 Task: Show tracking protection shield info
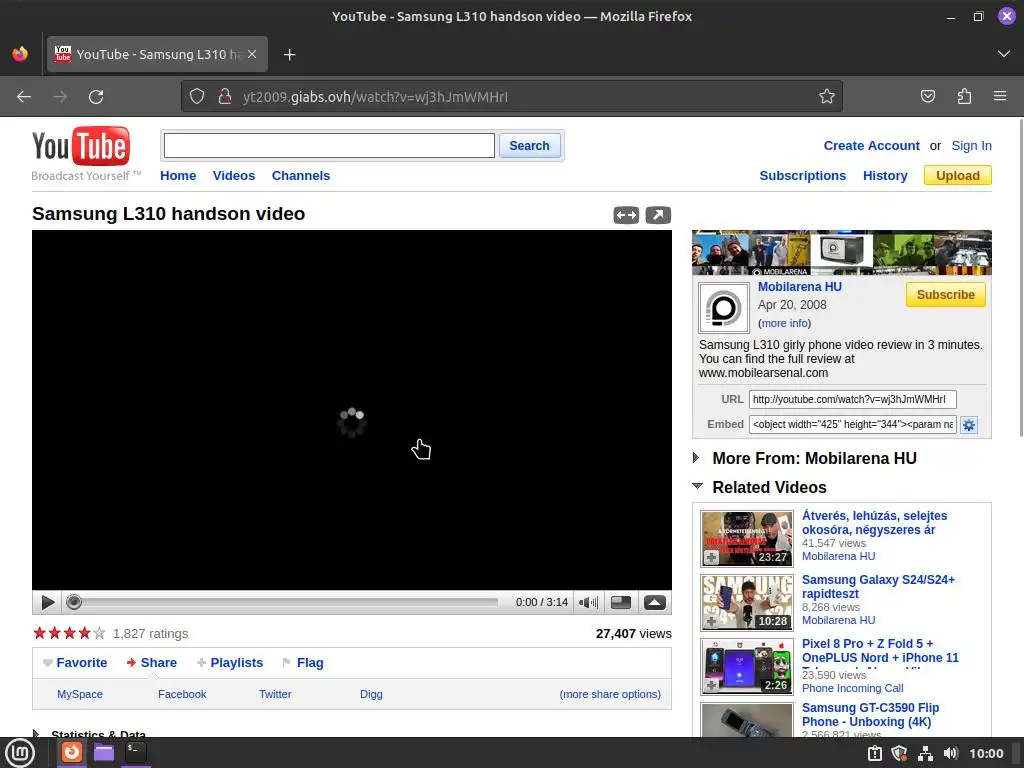pos(197,97)
